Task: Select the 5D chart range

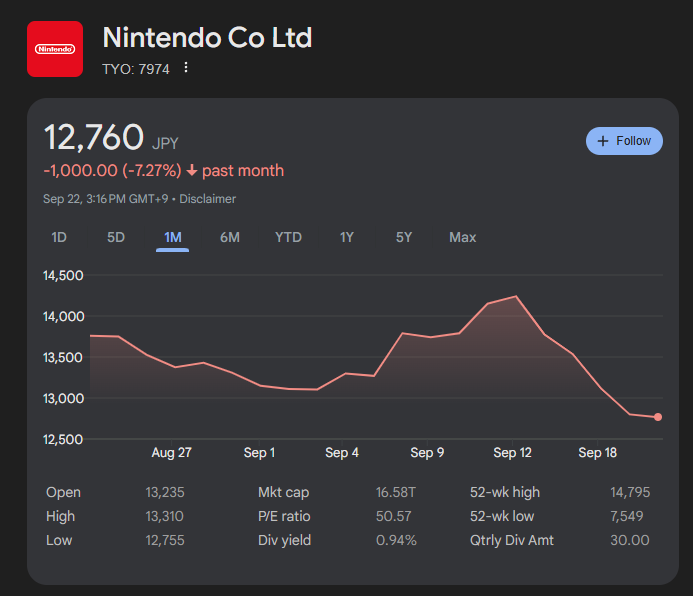Action: [x=116, y=237]
